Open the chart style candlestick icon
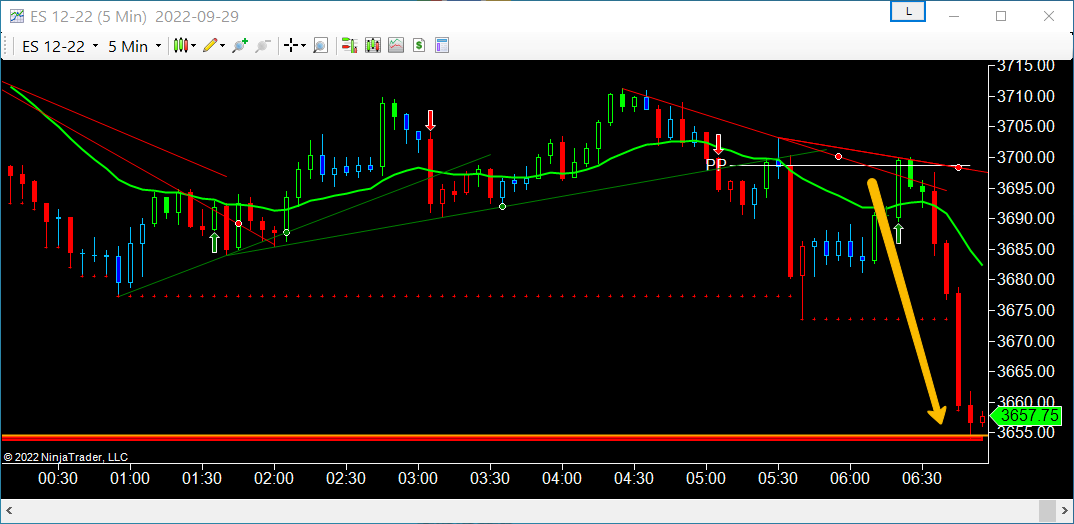Viewport: 1074px width, 524px height. coord(180,46)
